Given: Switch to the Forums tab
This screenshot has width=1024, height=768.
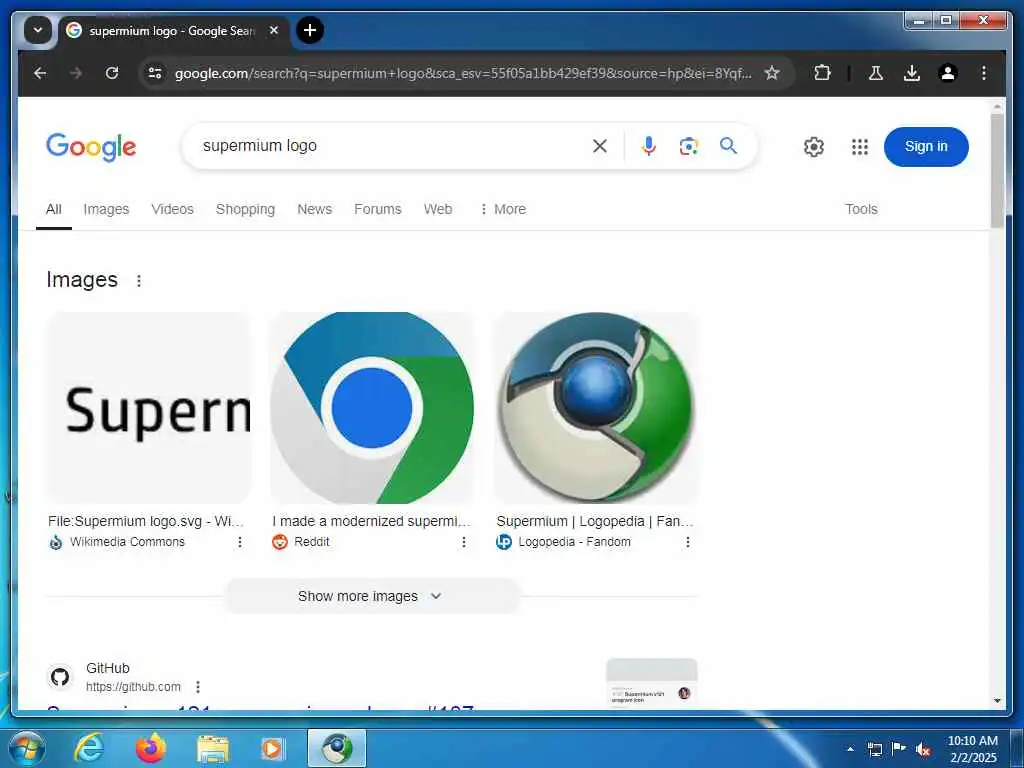Looking at the screenshot, I should coord(377,209).
